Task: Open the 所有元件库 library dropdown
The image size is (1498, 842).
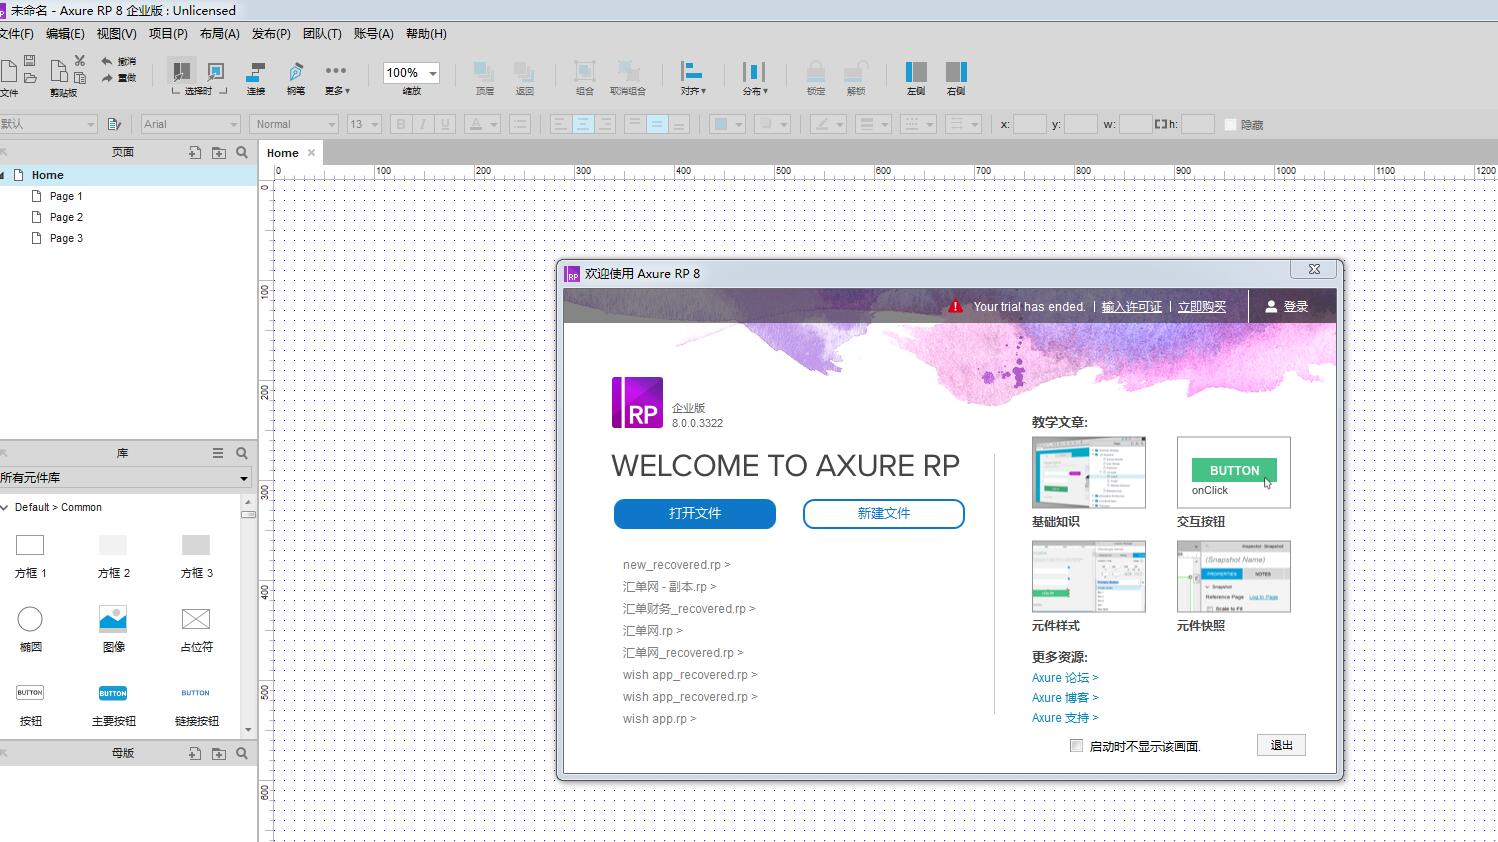Action: (125, 478)
